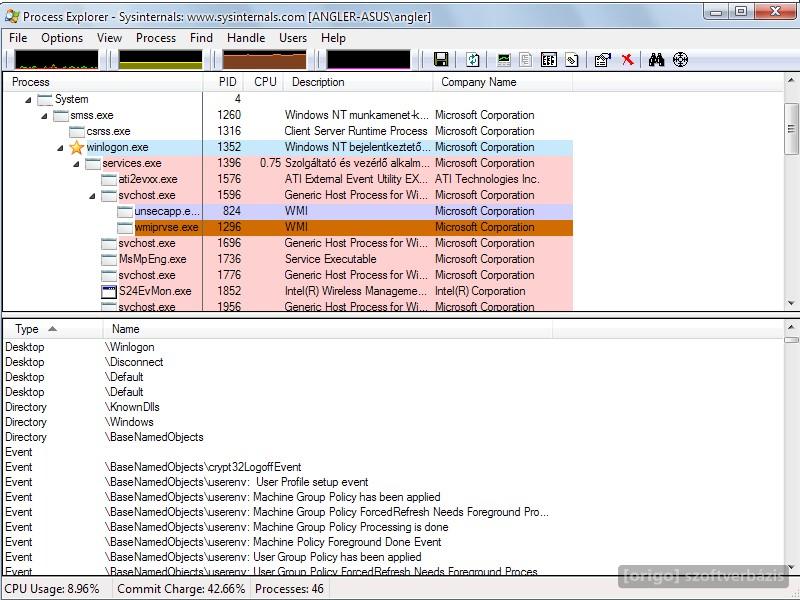
Task: Open the Help menu
Action: click(x=333, y=38)
